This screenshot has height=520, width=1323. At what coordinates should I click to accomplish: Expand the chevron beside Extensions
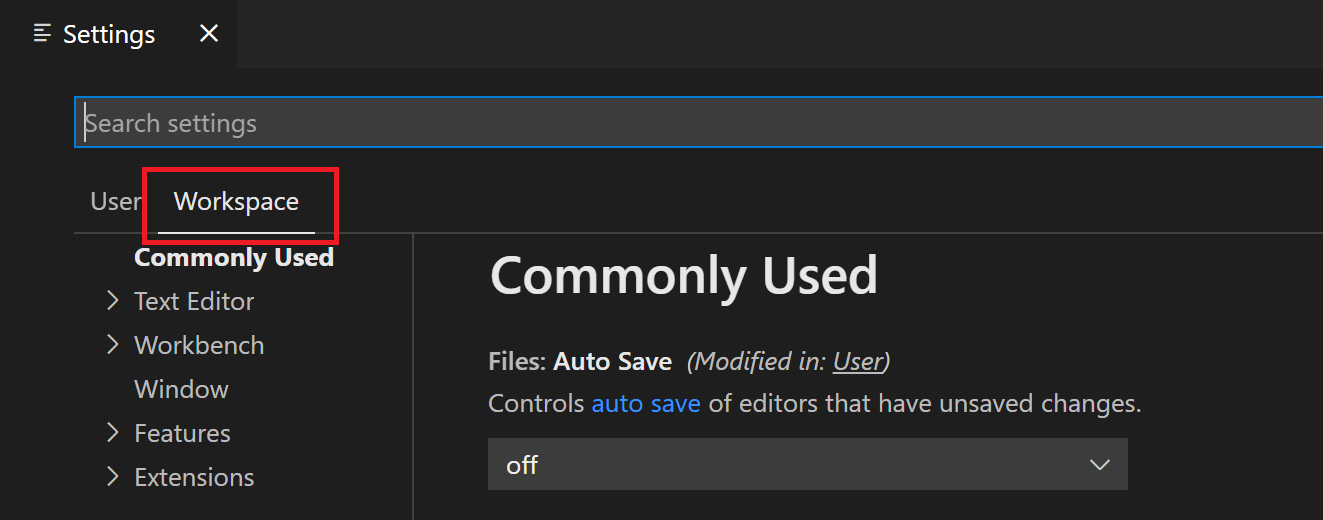coord(113,477)
